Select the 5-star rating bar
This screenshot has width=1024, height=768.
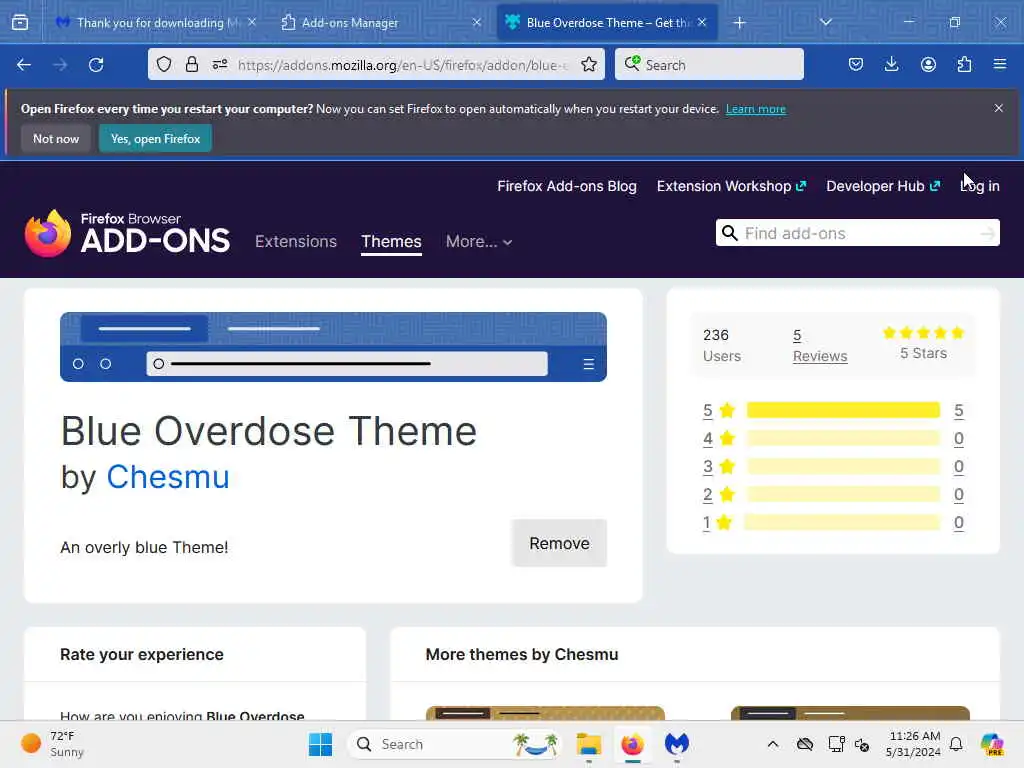(842, 410)
